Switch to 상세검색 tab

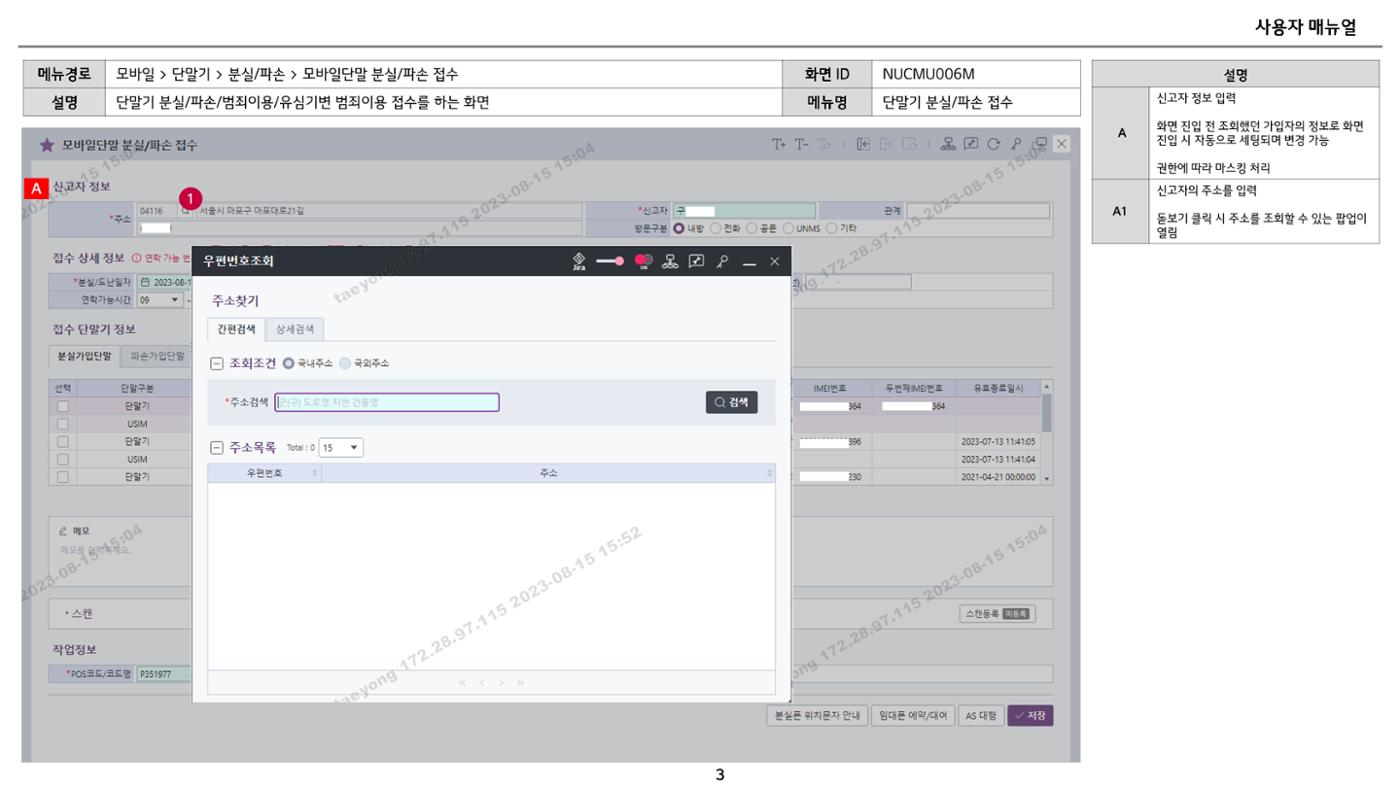[294, 329]
